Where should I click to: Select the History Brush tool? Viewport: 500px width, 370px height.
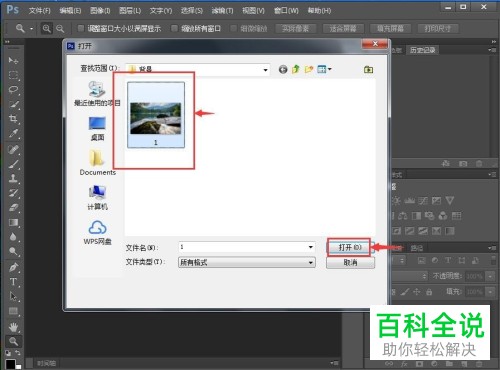click(13, 193)
